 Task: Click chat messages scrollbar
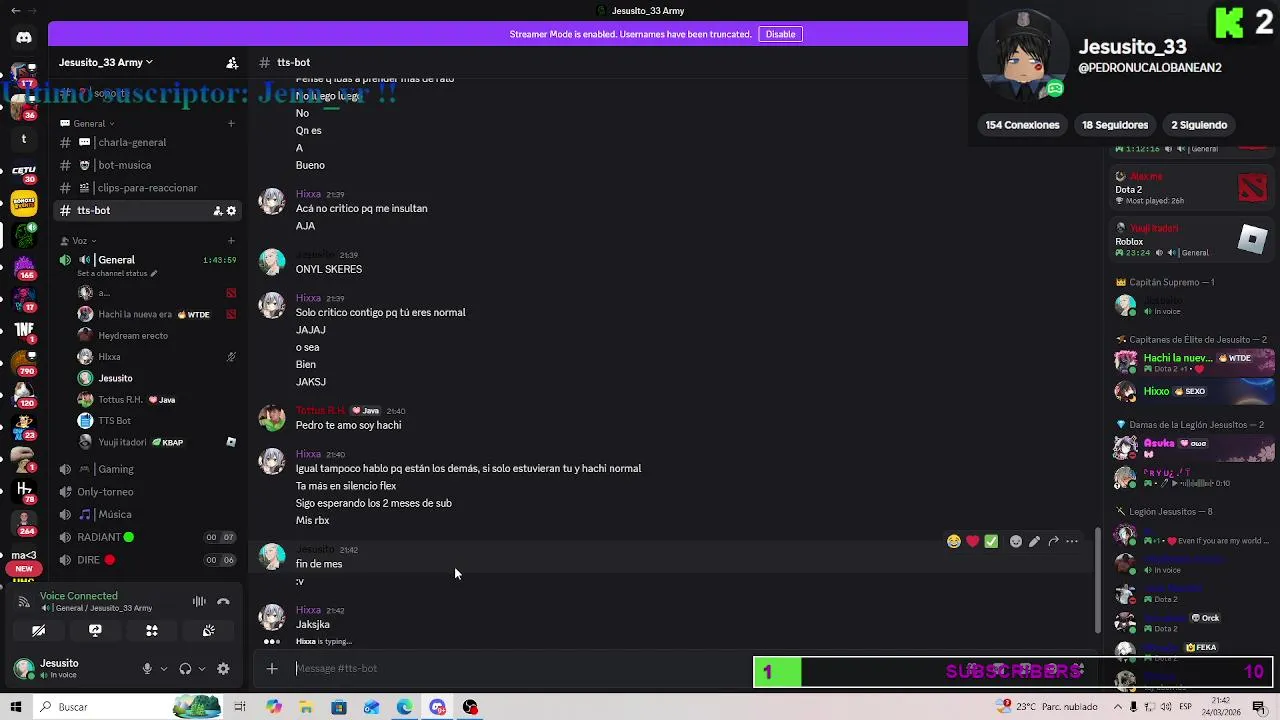point(1097,580)
